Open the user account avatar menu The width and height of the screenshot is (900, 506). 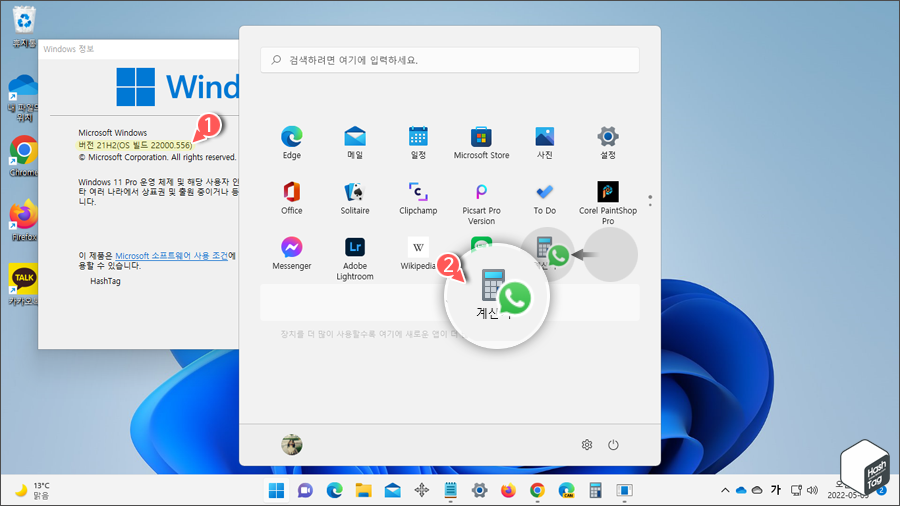[x=292, y=445]
